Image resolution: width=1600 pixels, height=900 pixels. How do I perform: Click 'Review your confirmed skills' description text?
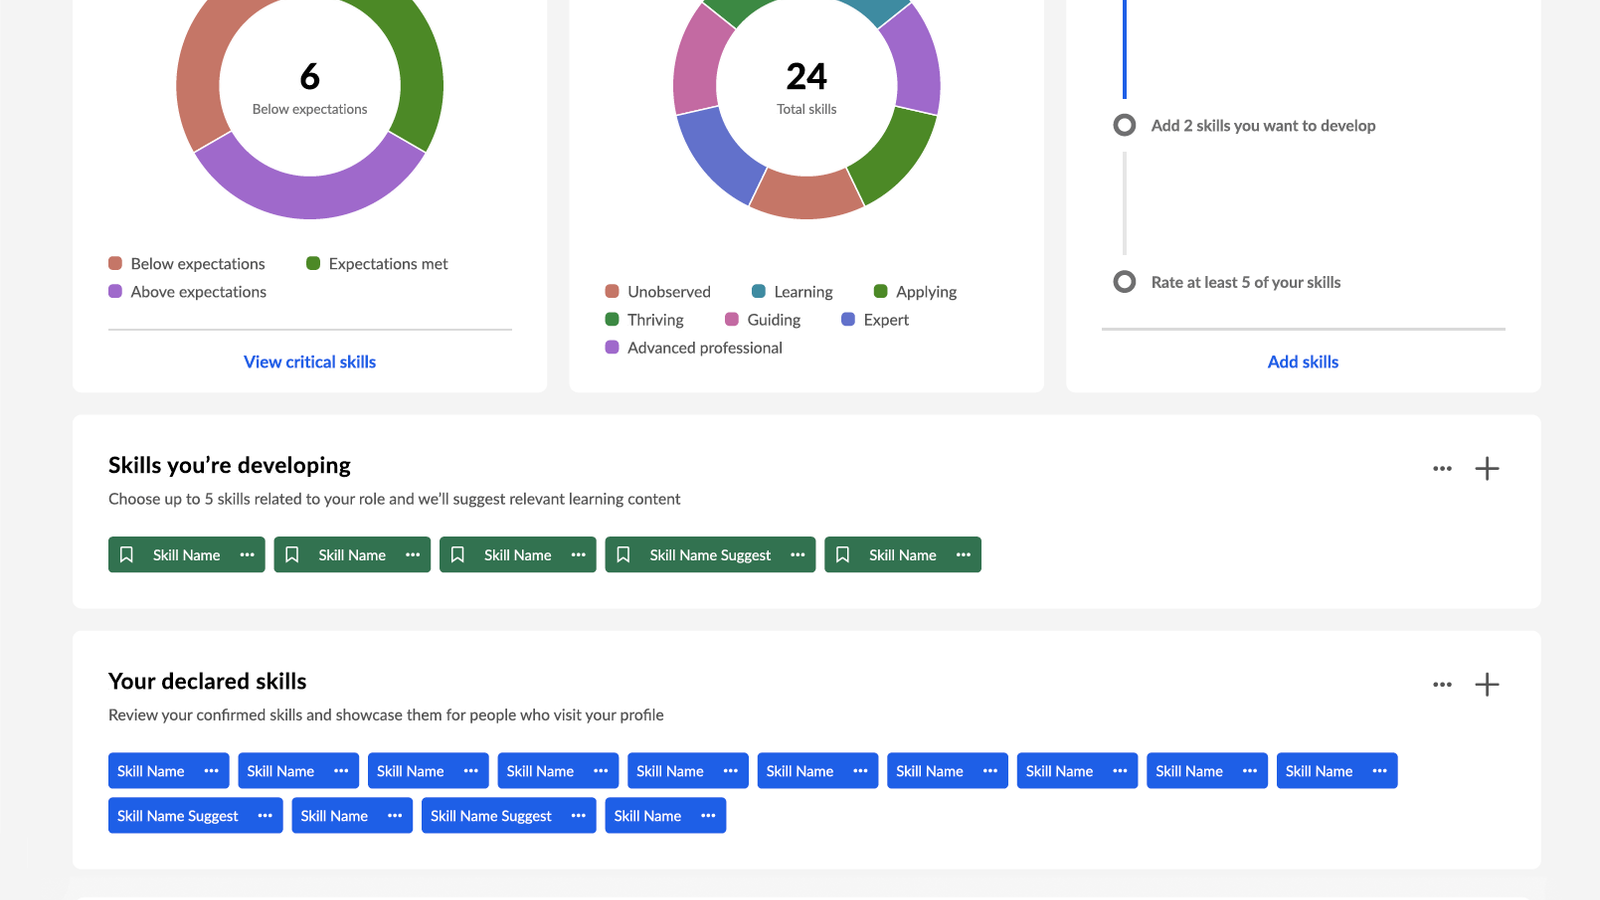coord(386,715)
